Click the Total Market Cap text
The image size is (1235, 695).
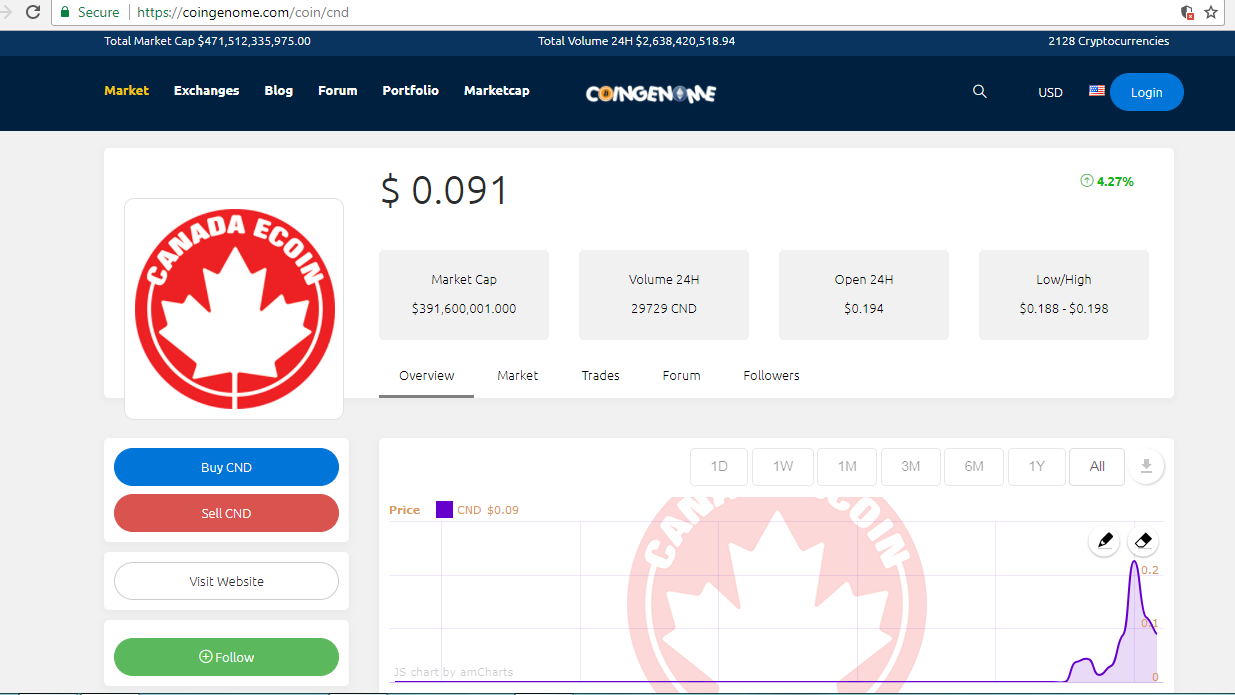pos(207,41)
